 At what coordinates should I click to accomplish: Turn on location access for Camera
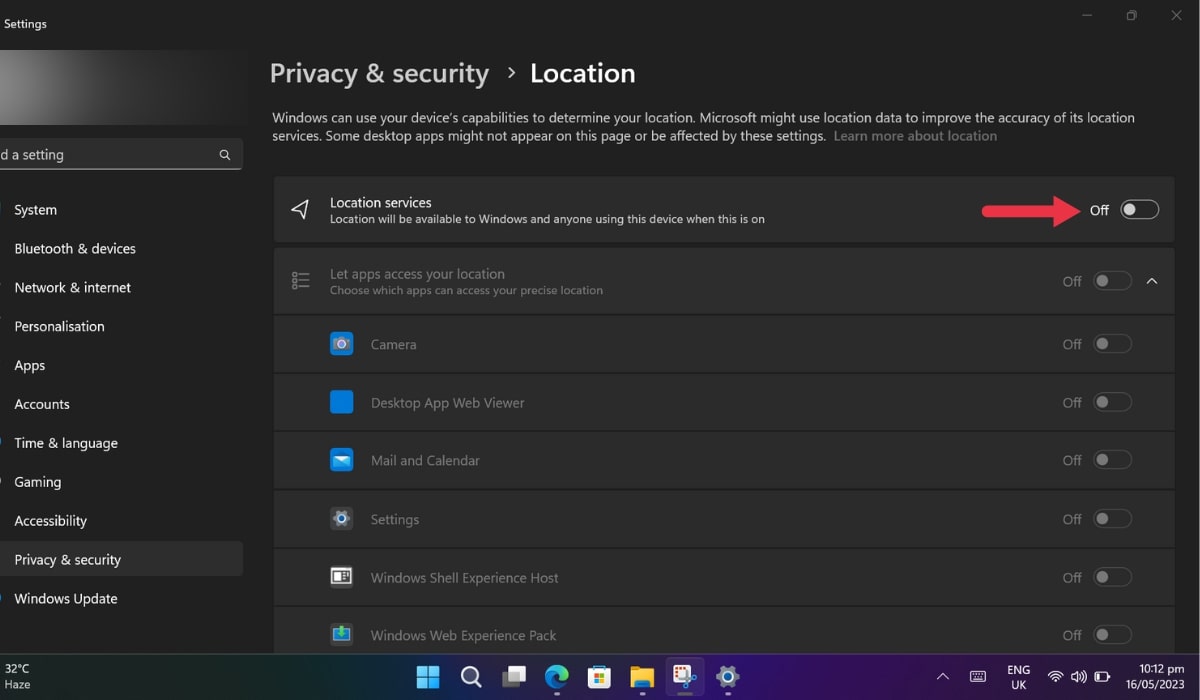point(1112,343)
